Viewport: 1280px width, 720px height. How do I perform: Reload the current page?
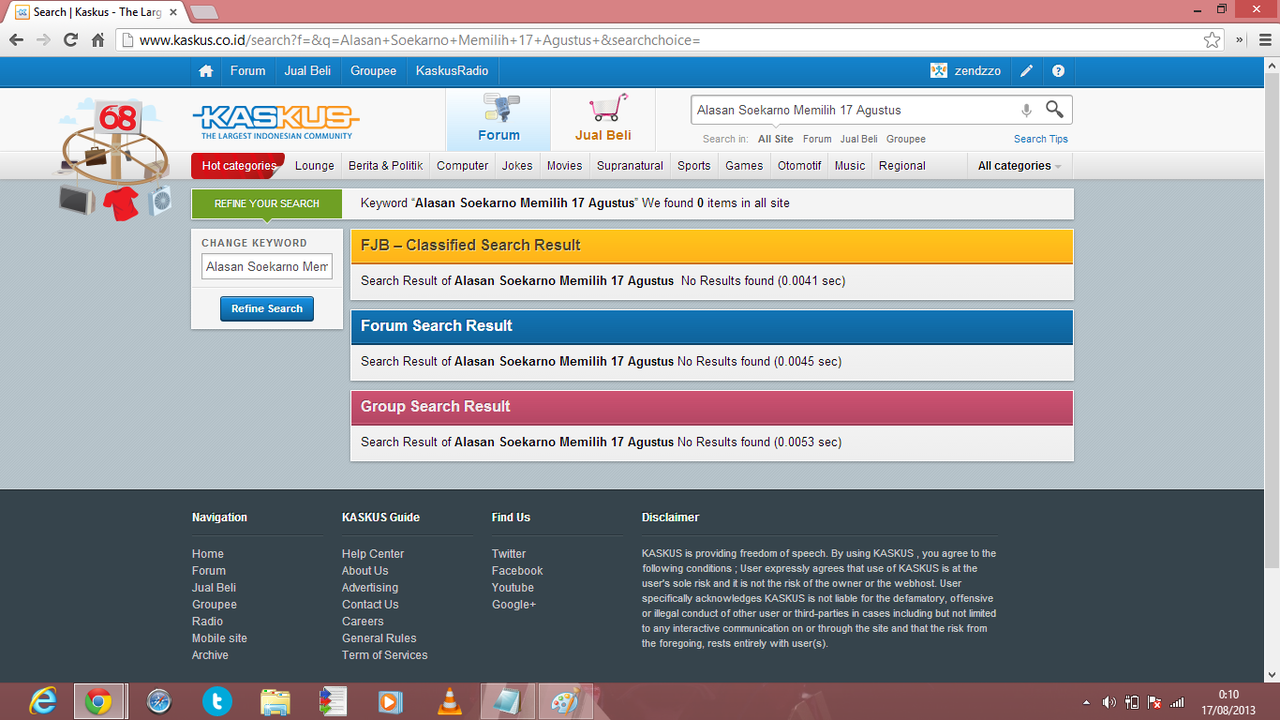[70, 40]
